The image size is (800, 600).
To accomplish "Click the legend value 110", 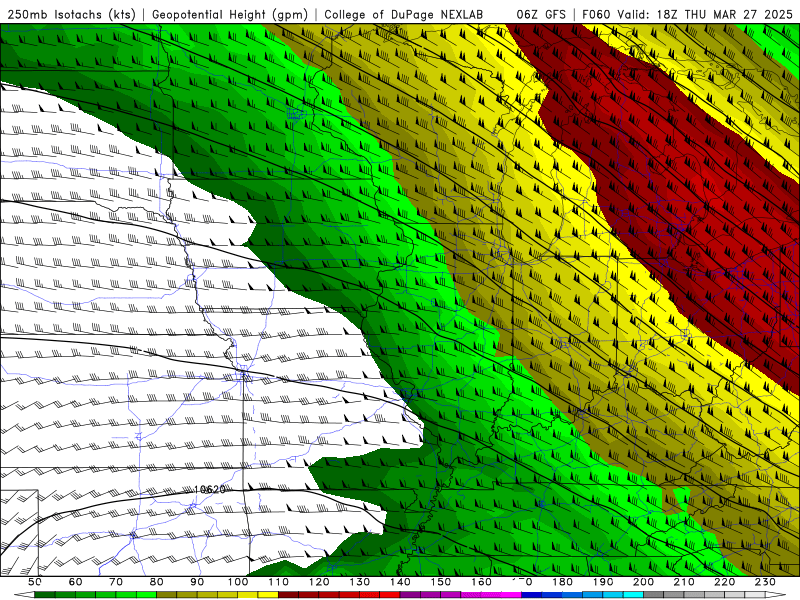I will click(x=279, y=582).
